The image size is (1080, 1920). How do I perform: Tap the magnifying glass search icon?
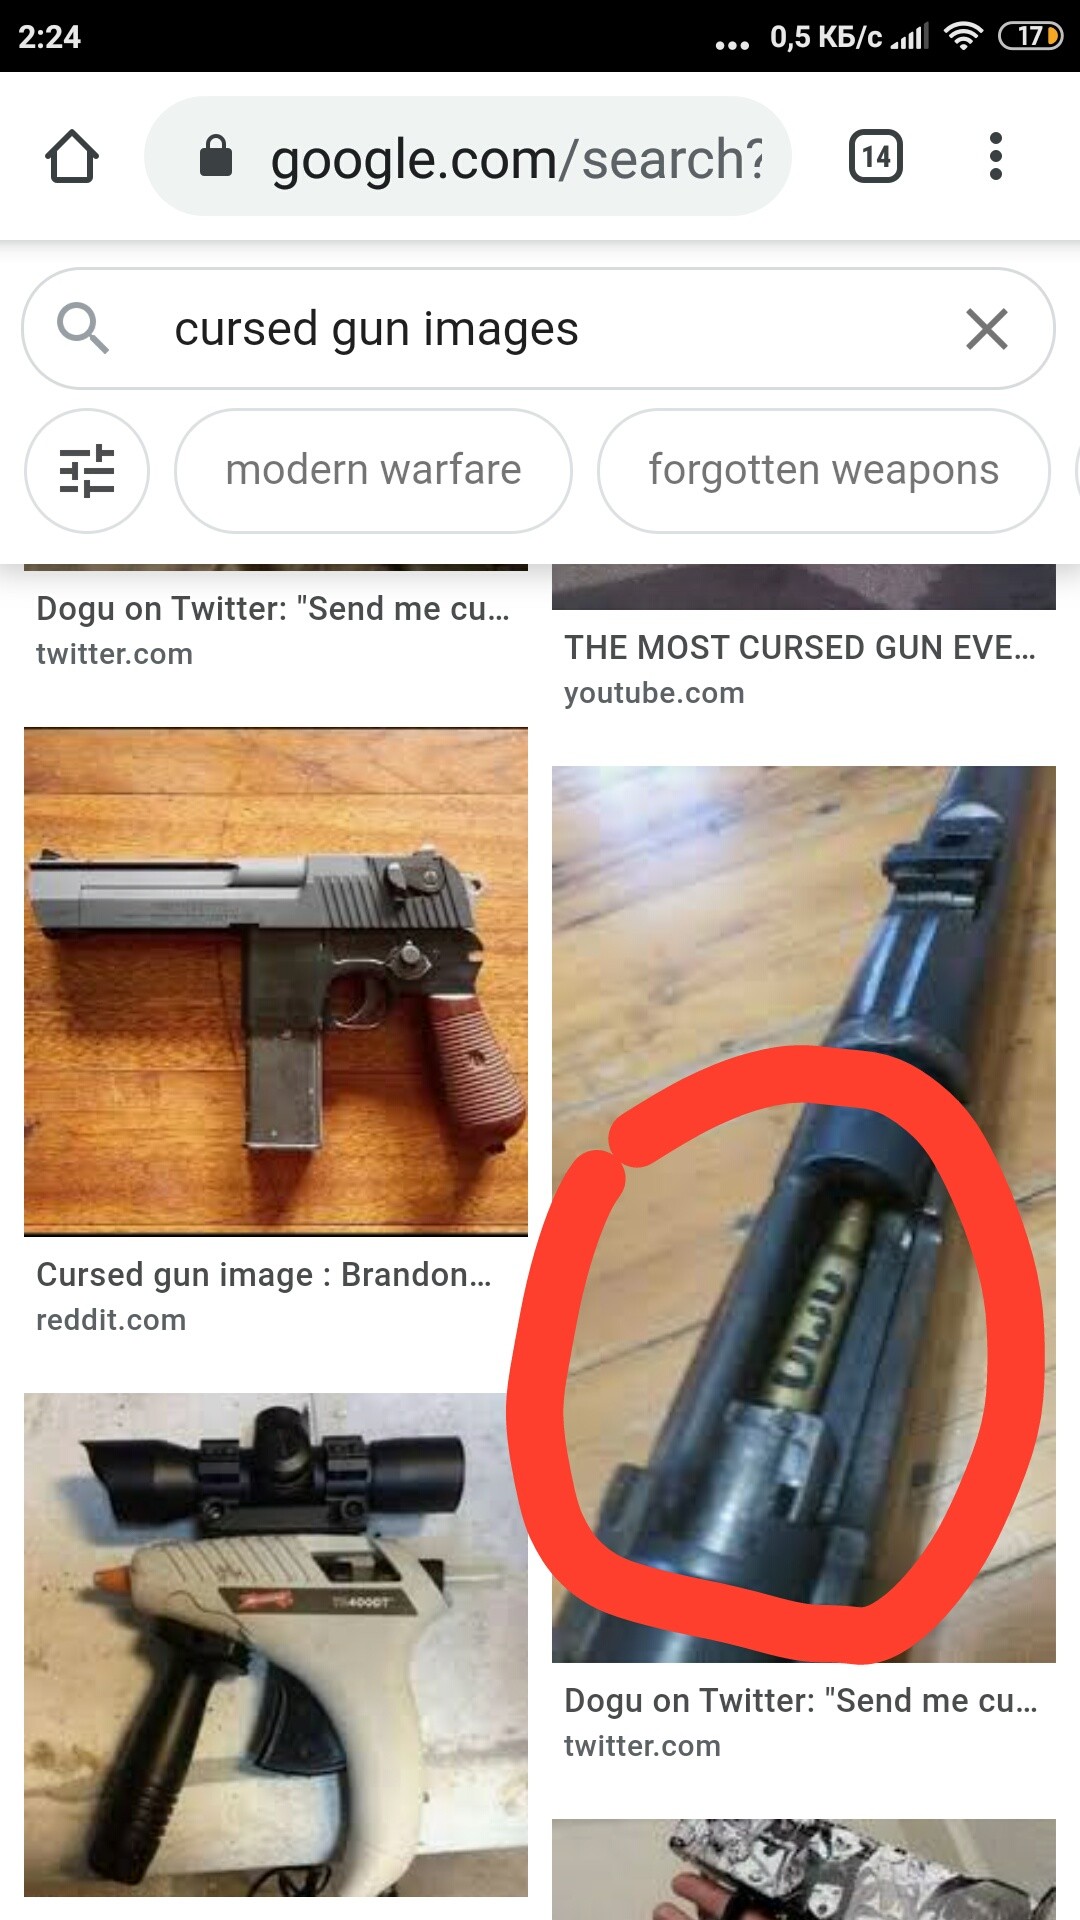(x=83, y=328)
